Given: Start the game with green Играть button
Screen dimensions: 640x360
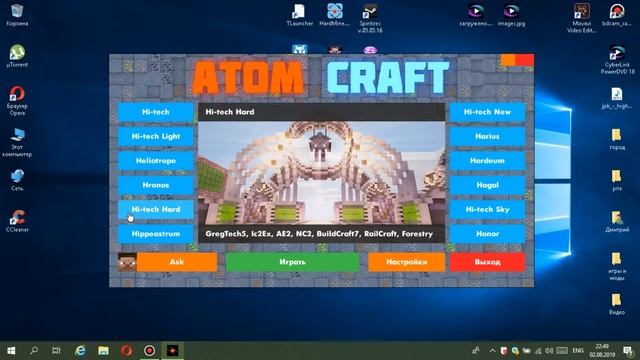Looking at the screenshot, I should 292,262.
